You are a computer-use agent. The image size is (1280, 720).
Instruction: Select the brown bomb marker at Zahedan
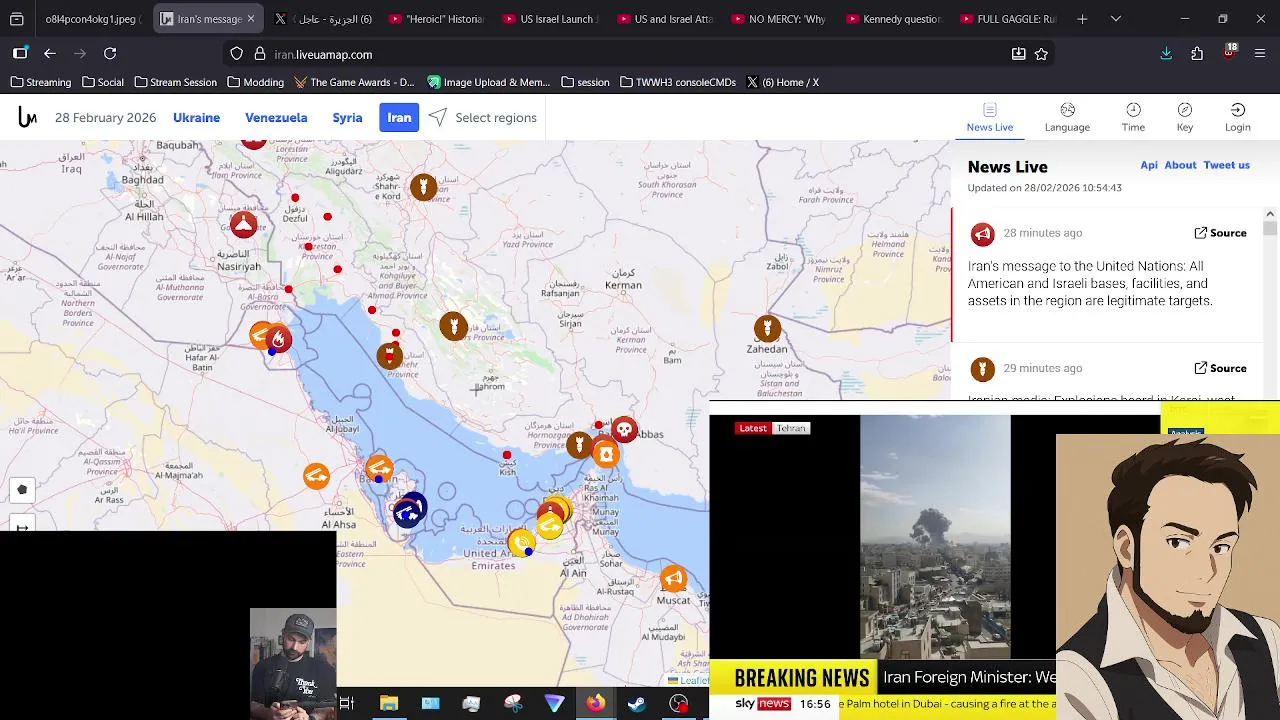[x=767, y=328]
